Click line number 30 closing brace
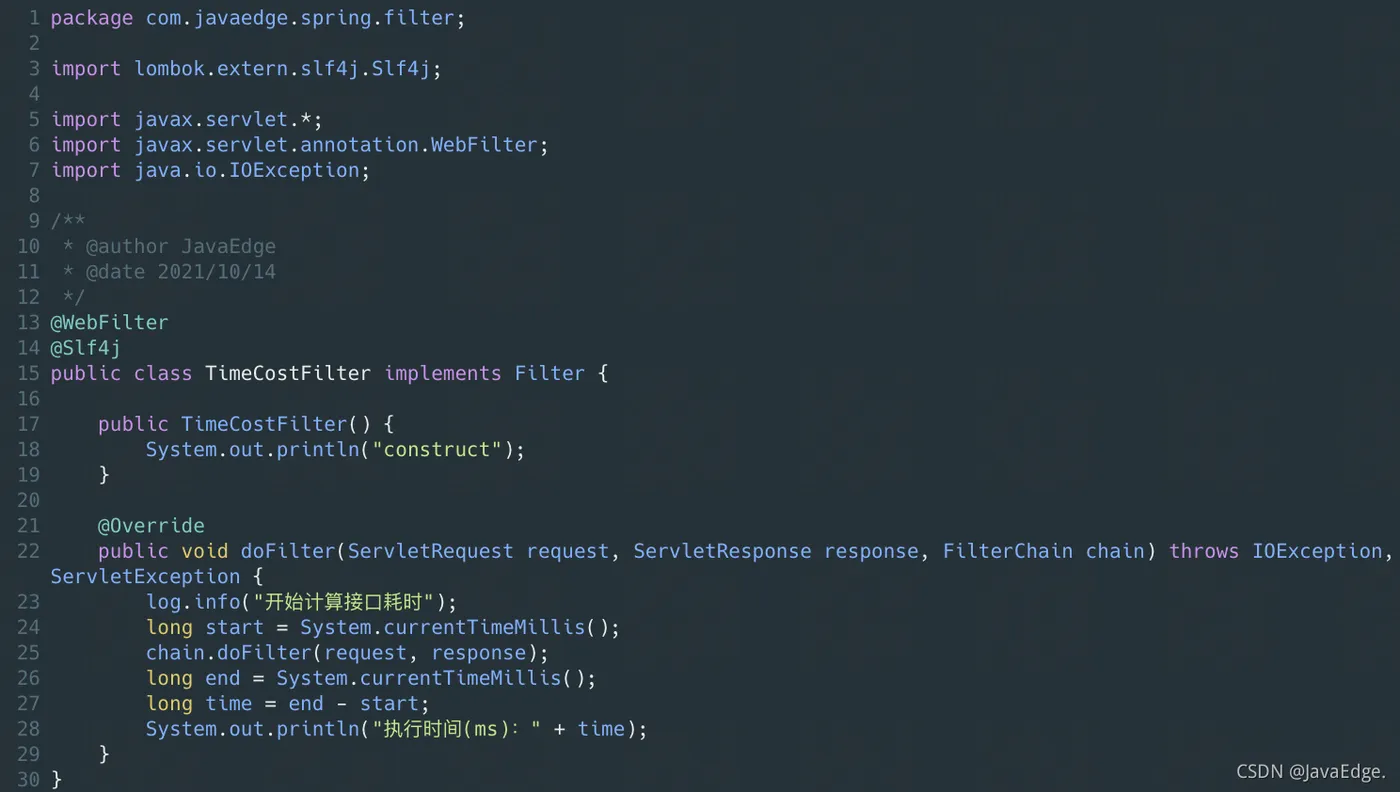The image size is (1400, 792). pos(56,779)
